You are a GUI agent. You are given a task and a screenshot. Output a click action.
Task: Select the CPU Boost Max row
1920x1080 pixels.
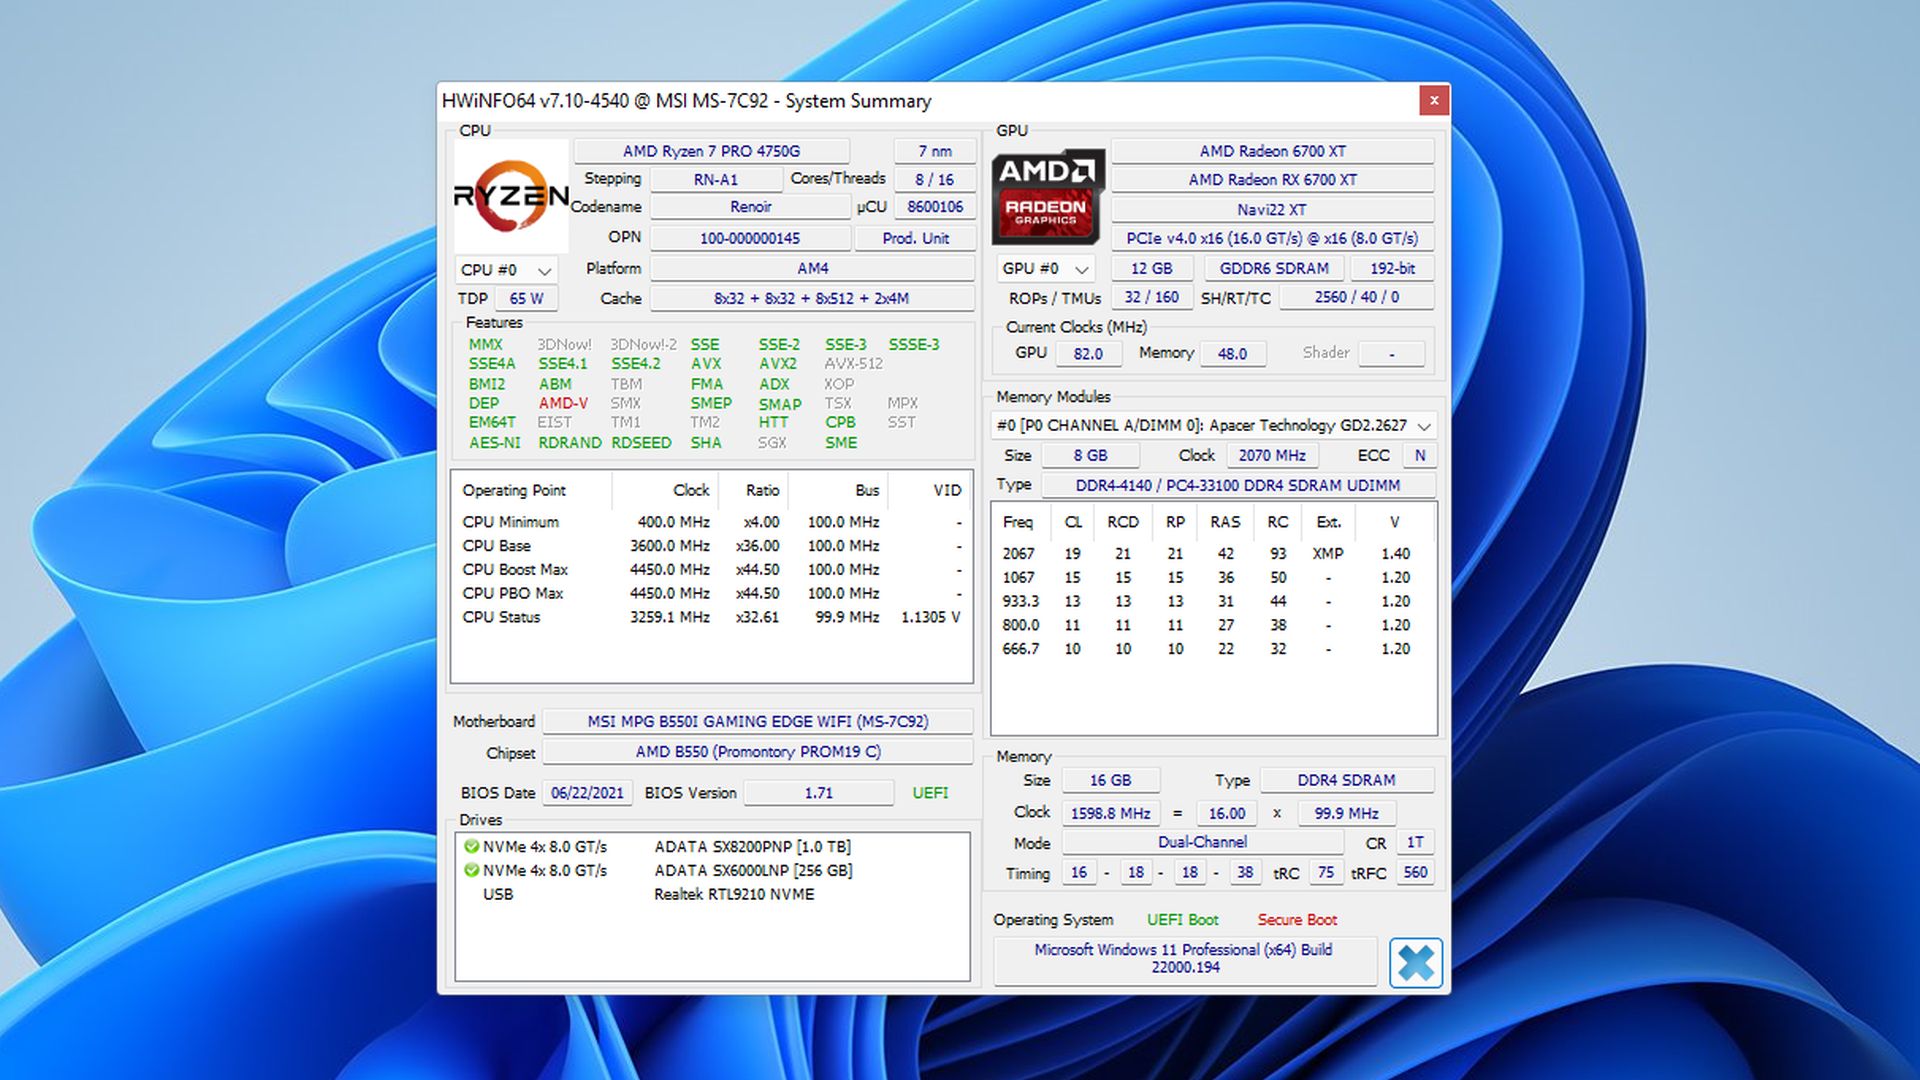tap(711, 570)
